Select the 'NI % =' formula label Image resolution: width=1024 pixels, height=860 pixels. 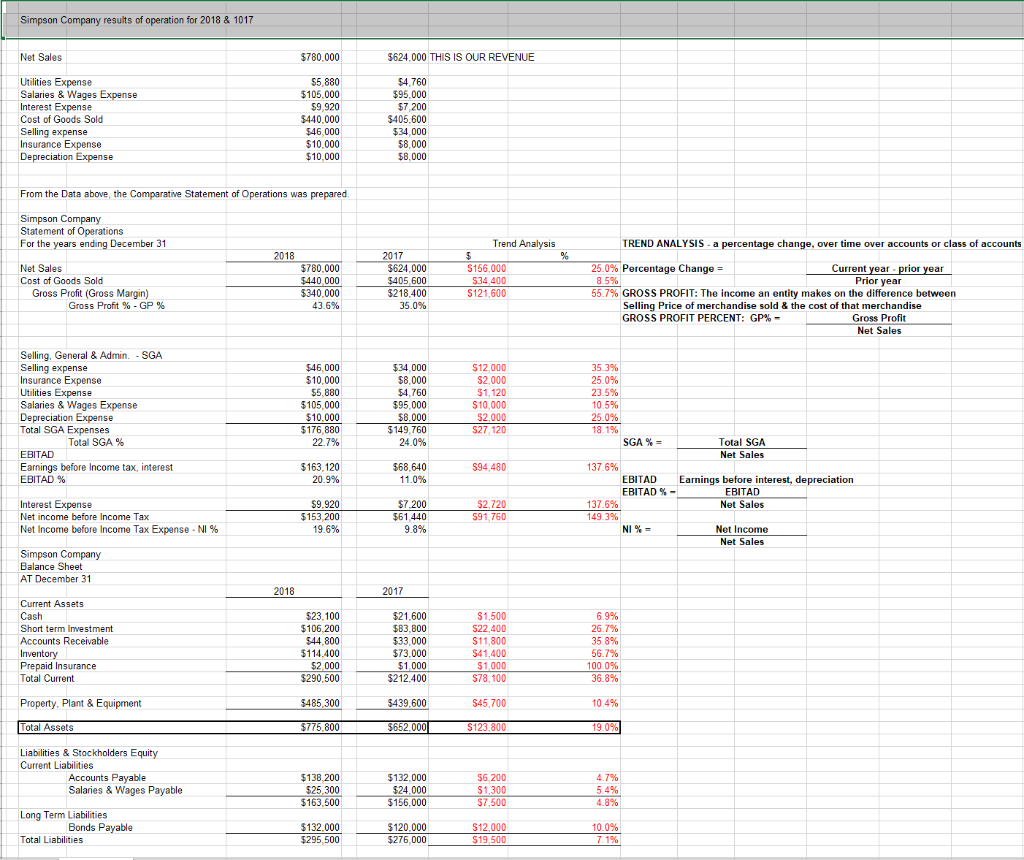(637, 530)
